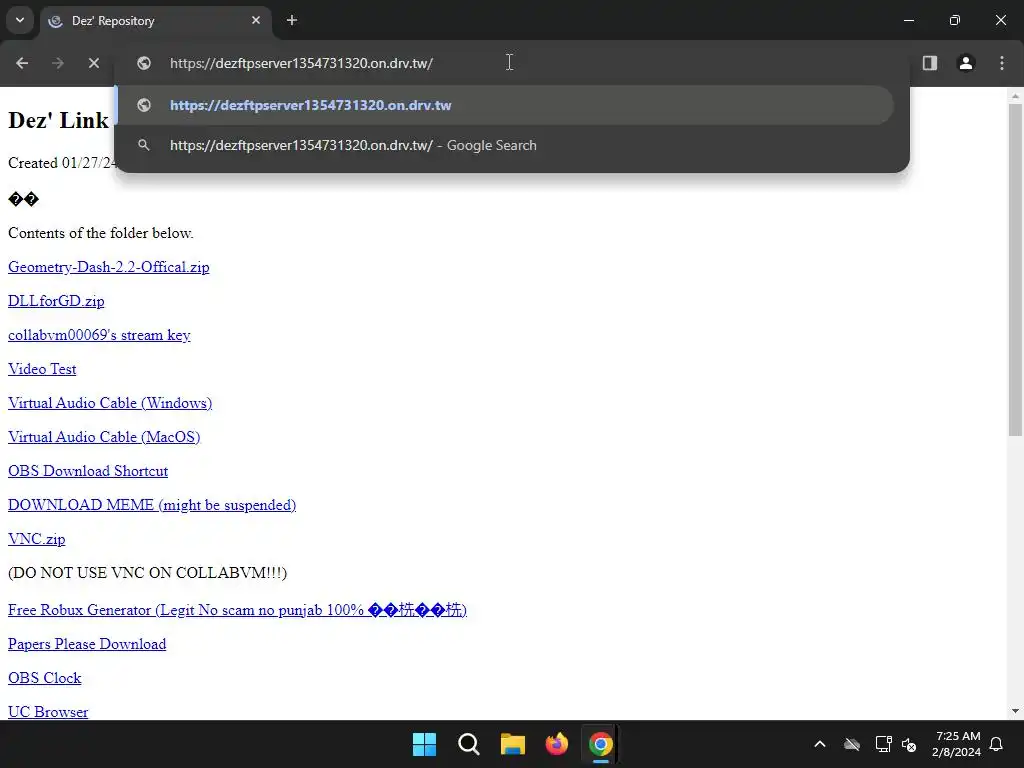Select the Dez' Repository tab
Screen dimensions: 1024x768
pyautogui.click(x=155, y=20)
